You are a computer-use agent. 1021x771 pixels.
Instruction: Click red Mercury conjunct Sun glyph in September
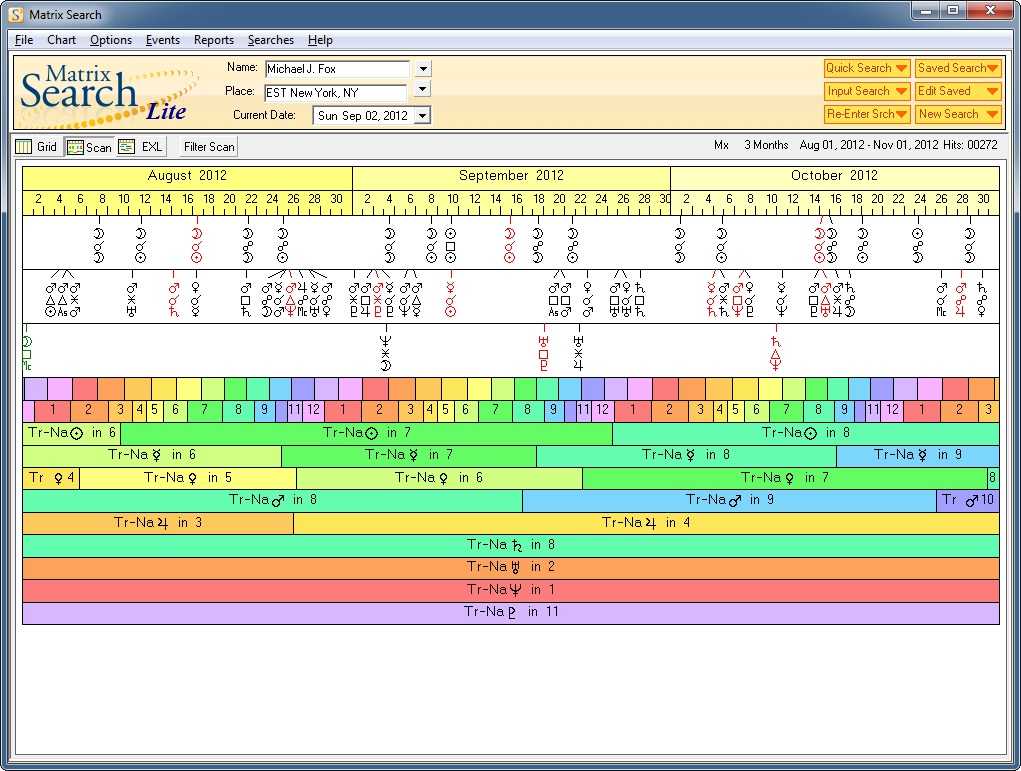451,299
